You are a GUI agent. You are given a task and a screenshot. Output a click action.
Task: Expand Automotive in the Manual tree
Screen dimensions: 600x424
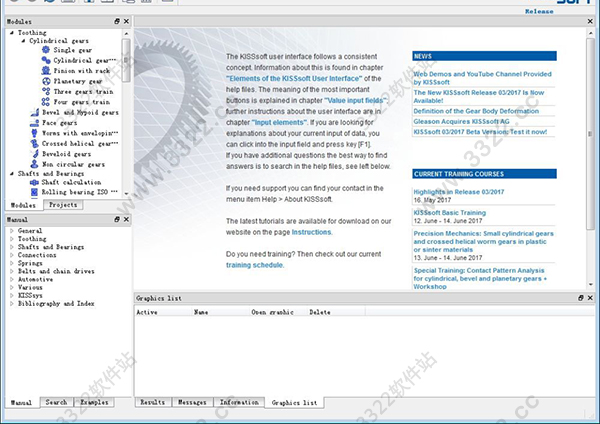point(11,279)
